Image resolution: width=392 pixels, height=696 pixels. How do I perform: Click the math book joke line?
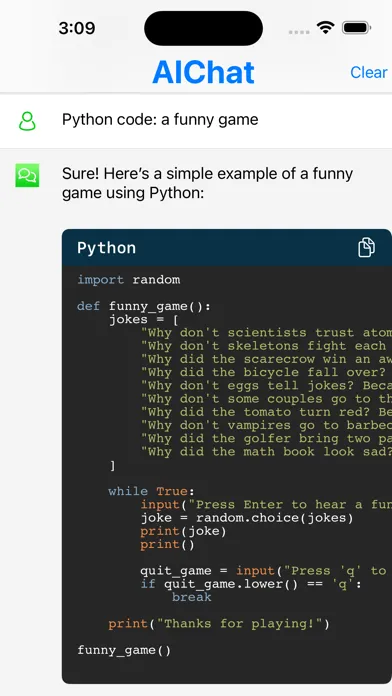[x=266, y=452]
